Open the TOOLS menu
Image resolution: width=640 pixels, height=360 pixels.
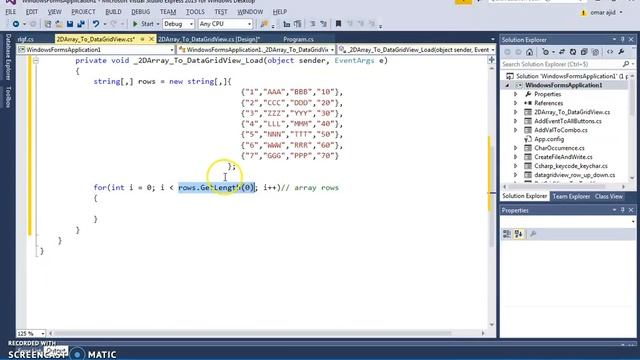(195, 12)
